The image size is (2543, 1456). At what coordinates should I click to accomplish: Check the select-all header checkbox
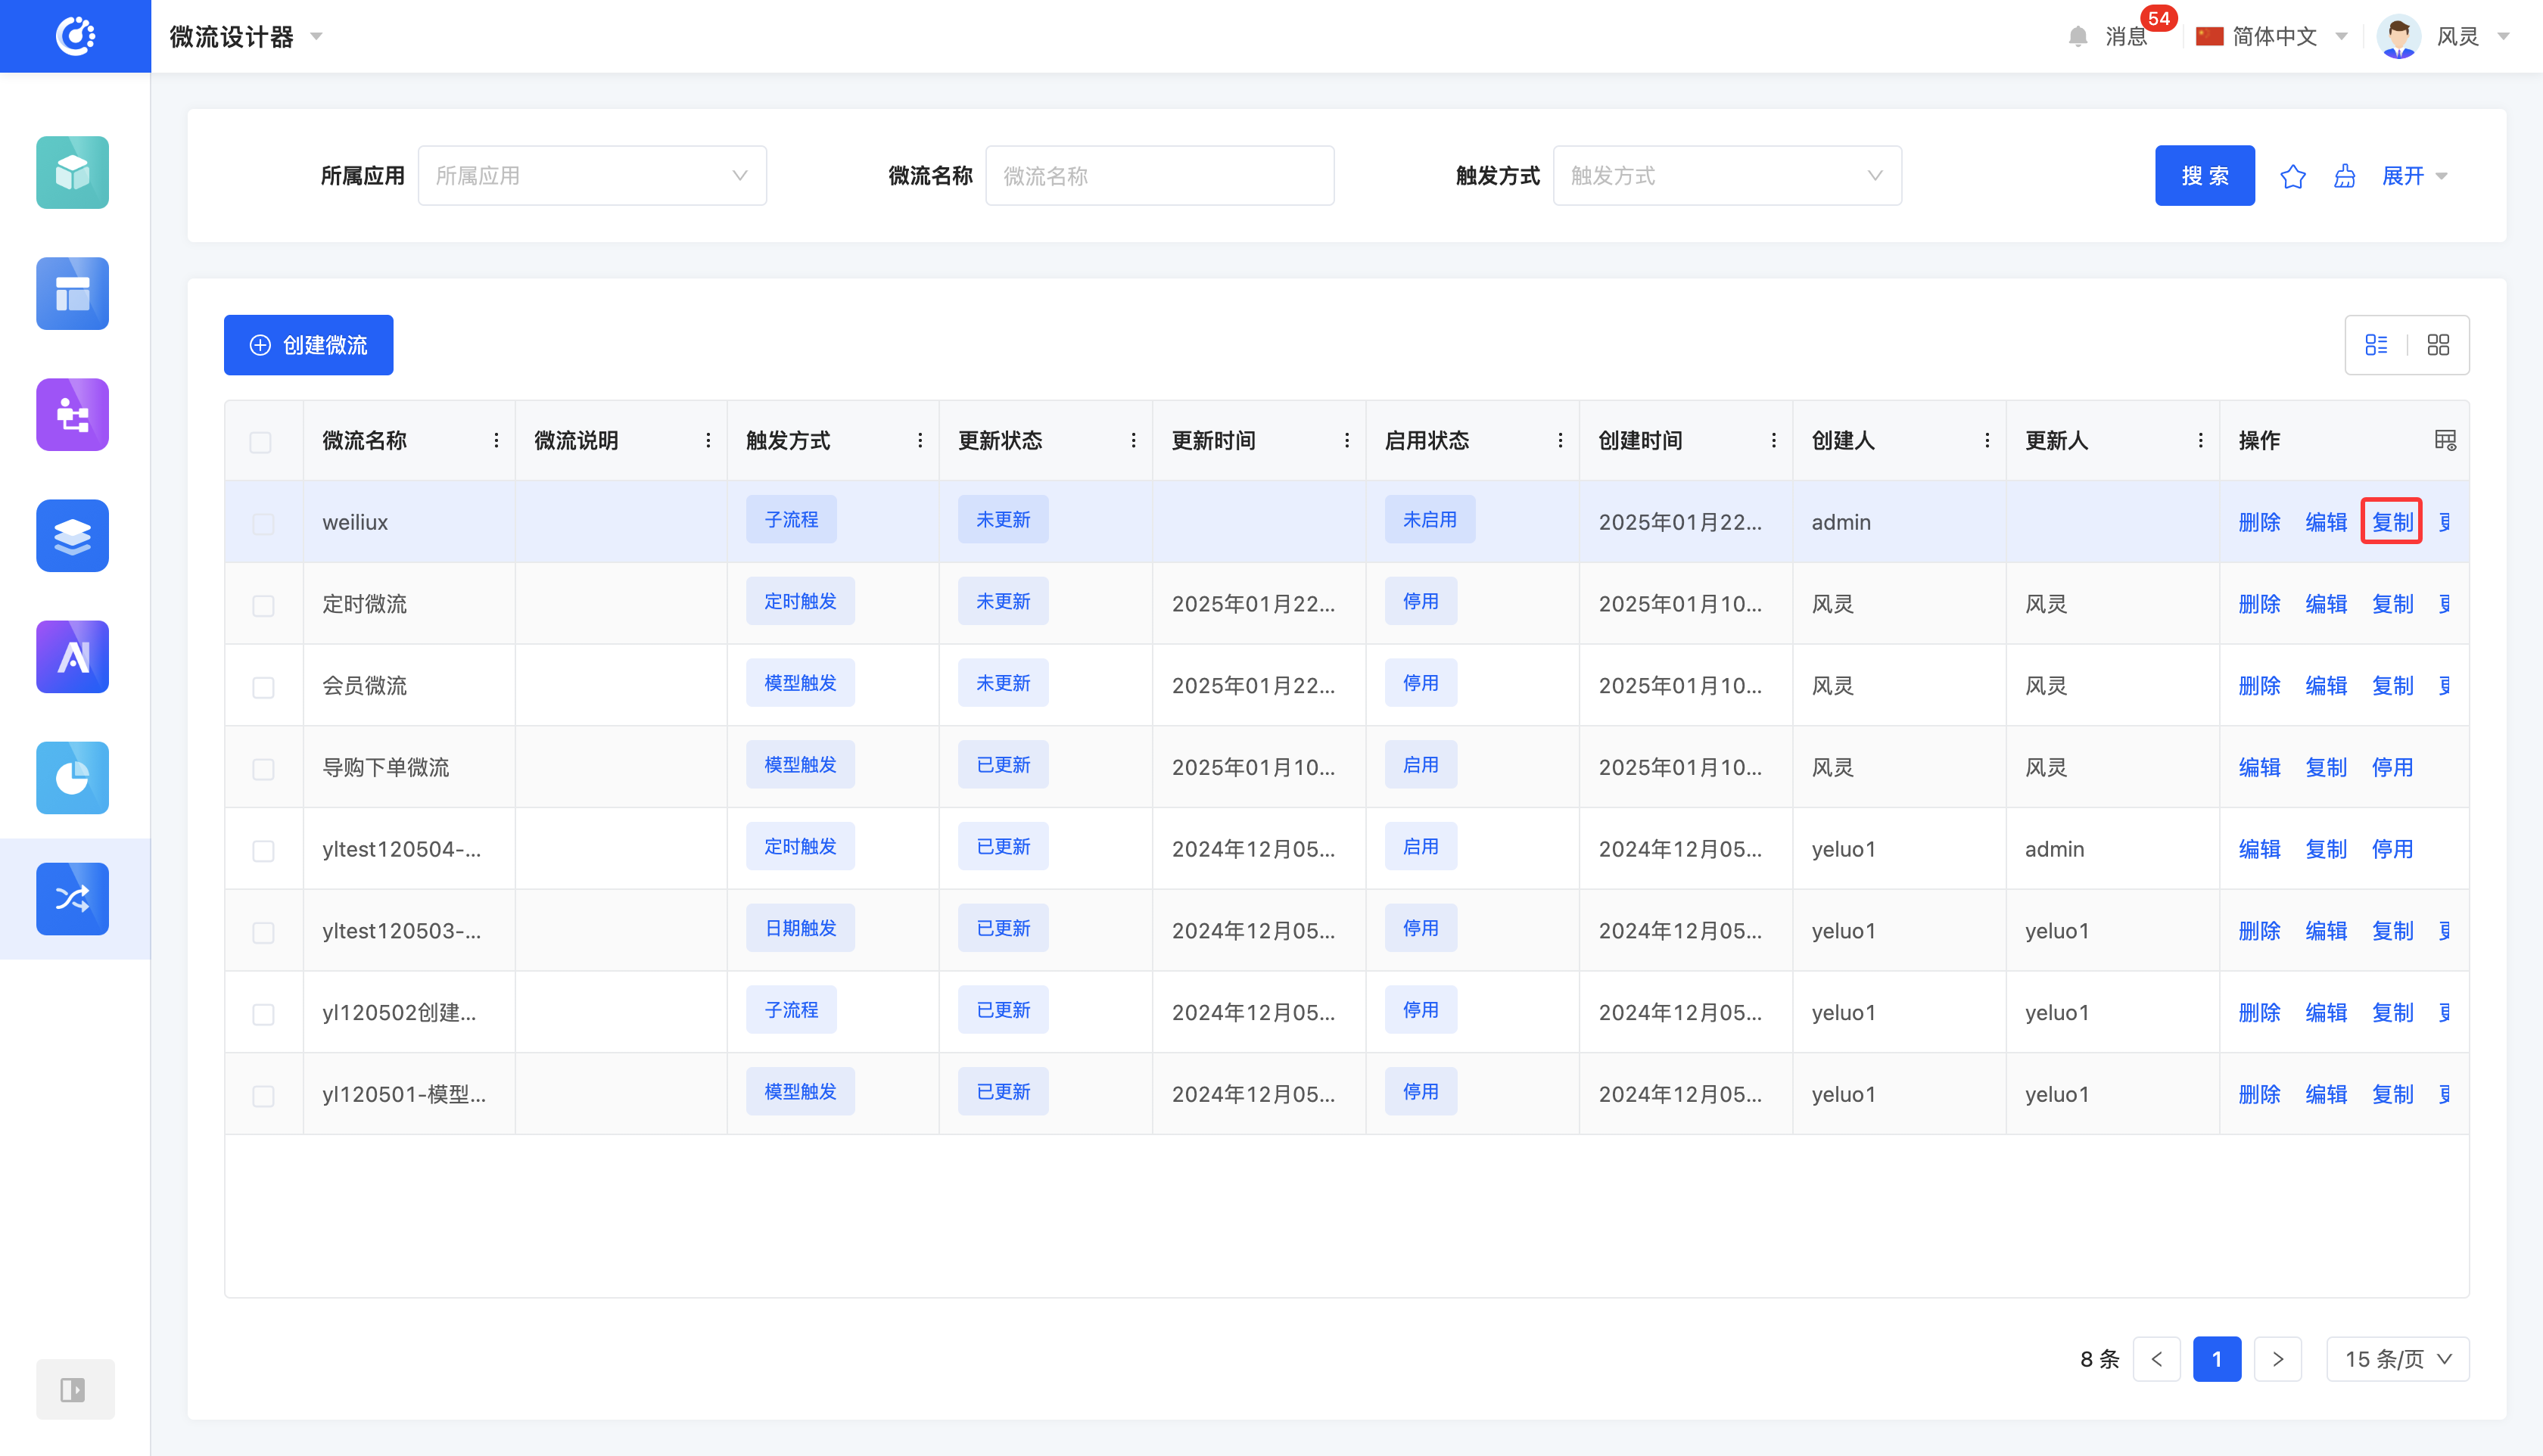pyautogui.click(x=261, y=442)
